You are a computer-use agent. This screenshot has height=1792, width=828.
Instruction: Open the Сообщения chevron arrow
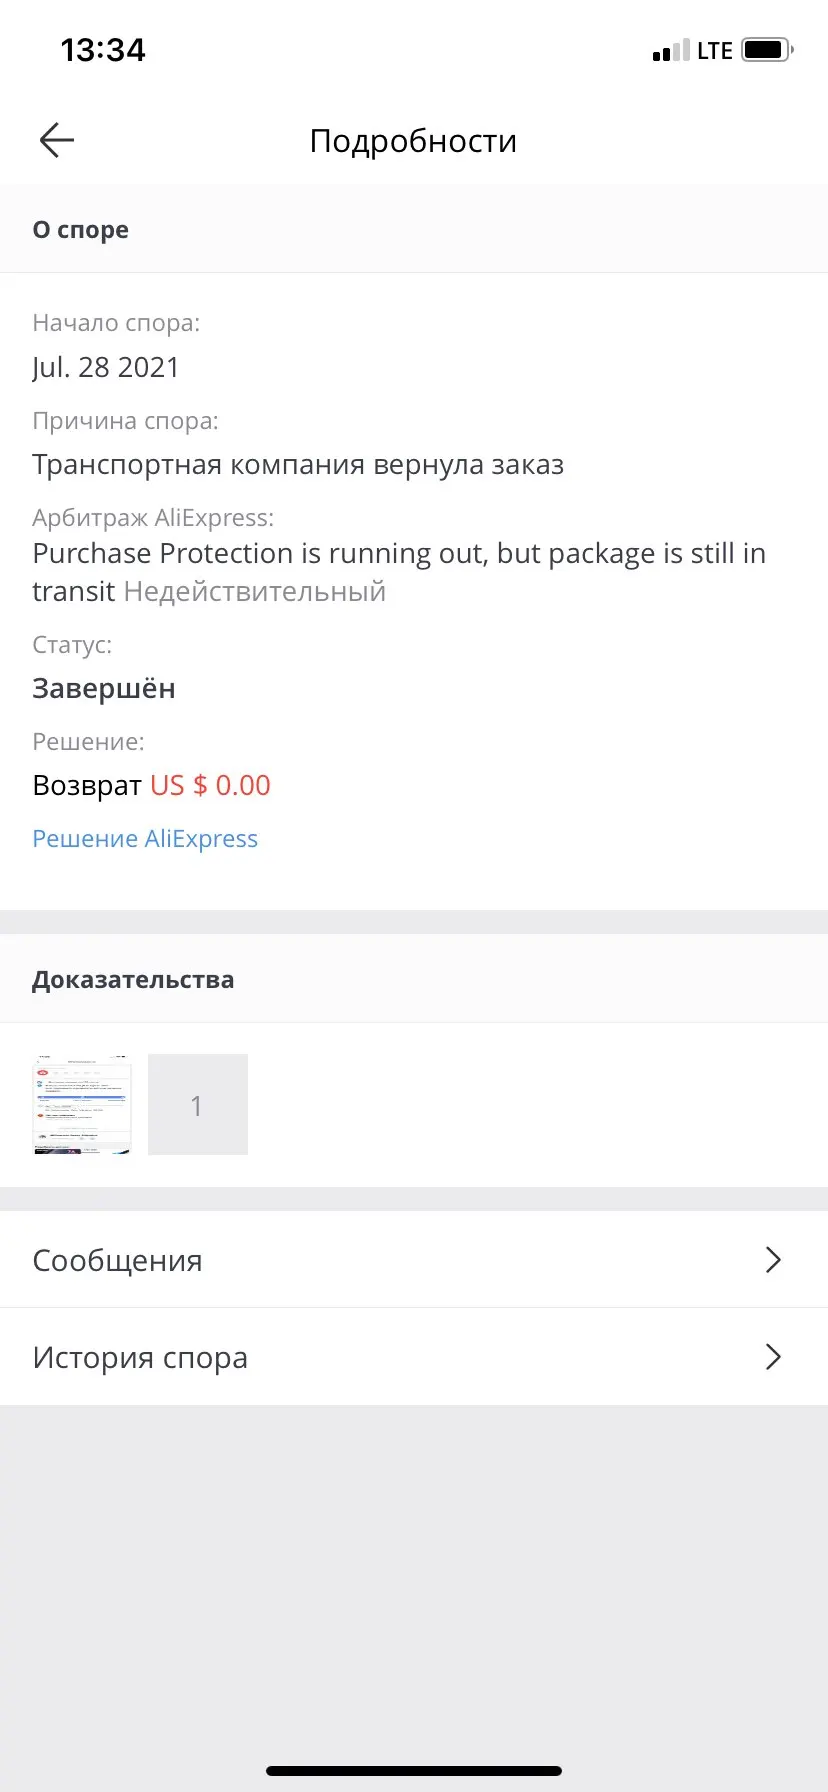(772, 1260)
